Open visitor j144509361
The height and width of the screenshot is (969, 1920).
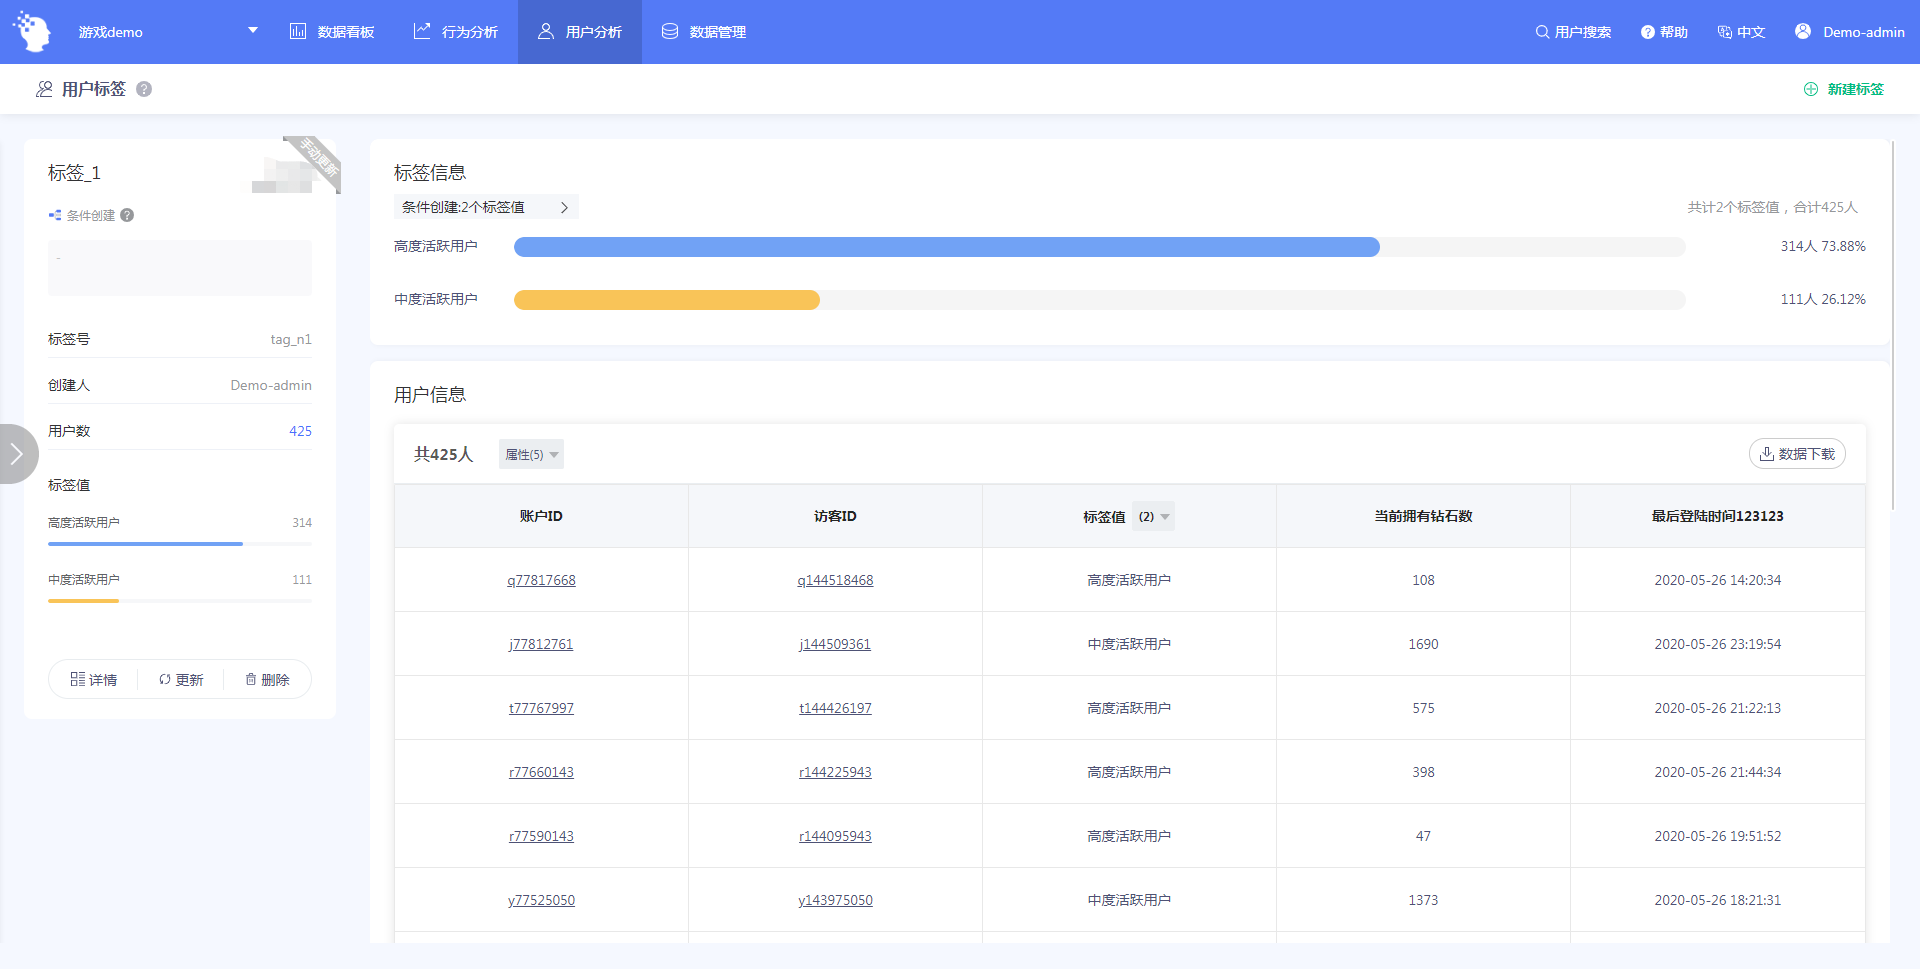(x=835, y=644)
